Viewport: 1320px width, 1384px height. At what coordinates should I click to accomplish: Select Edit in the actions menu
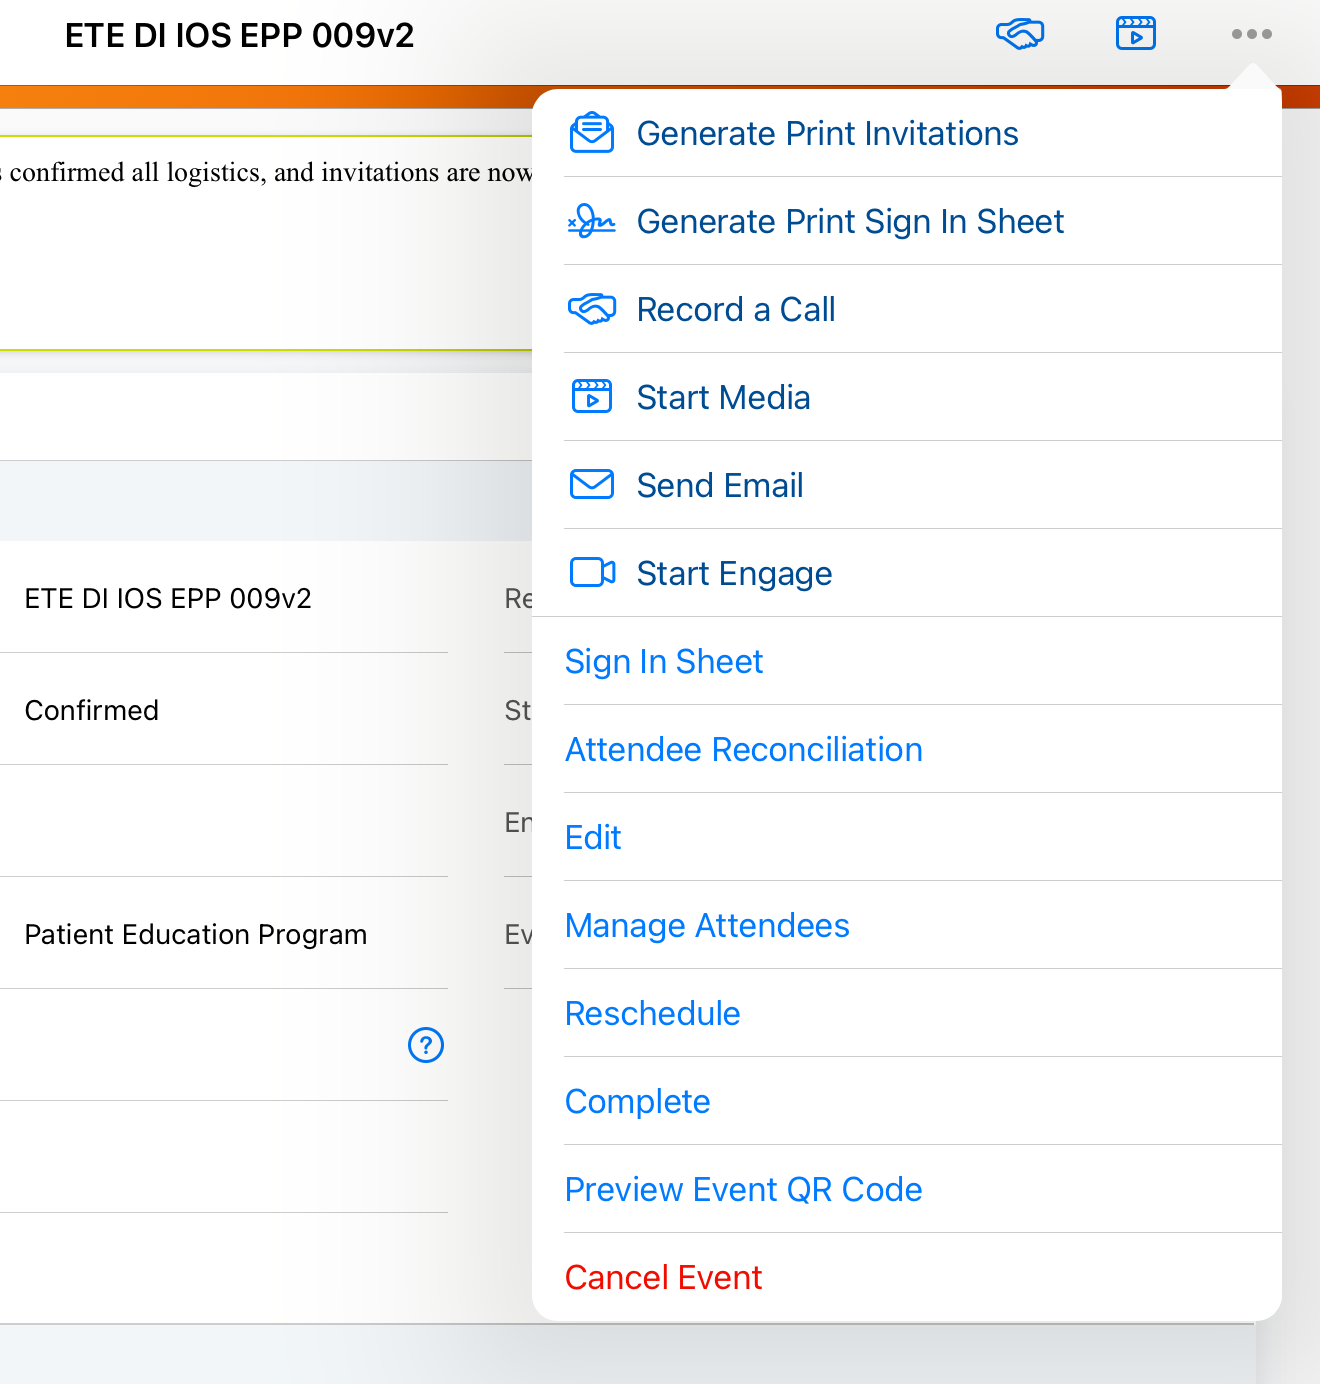click(x=593, y=837)
